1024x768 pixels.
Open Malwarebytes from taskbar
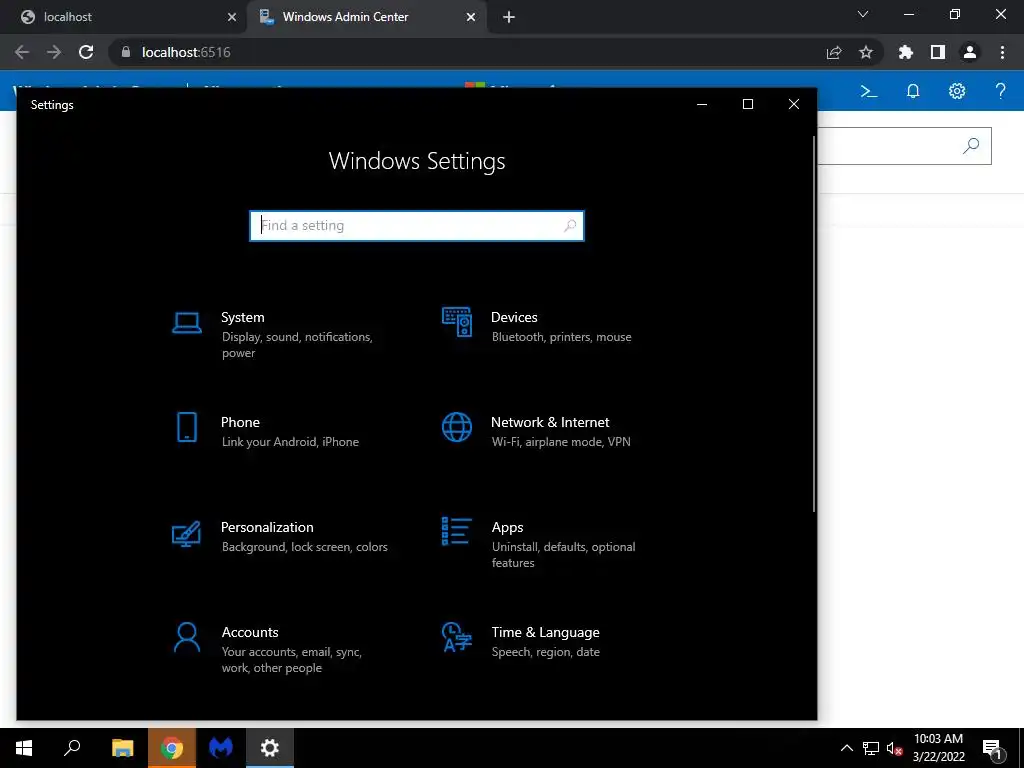tap(221, 748)
